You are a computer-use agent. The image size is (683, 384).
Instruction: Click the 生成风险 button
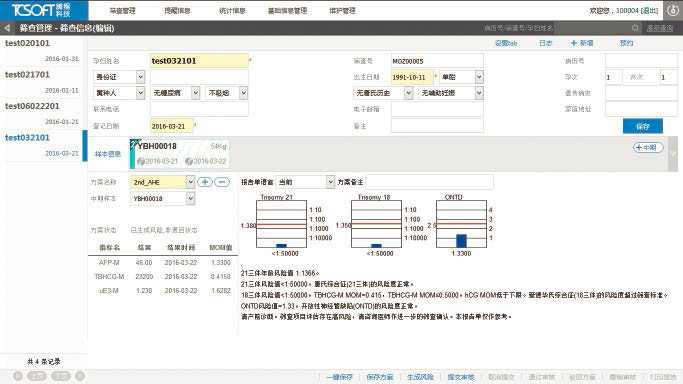pos(420,377)
